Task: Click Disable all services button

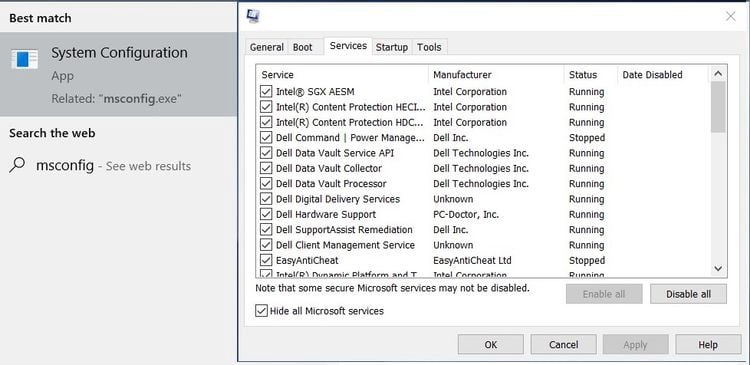Action: click(x=688, y=294)
